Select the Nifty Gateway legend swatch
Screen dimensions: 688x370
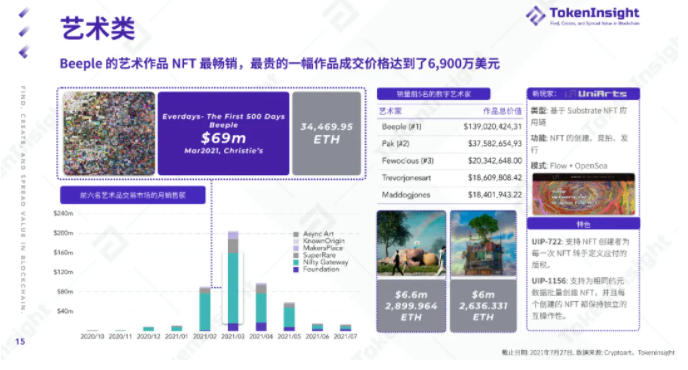[x=296, y=262]
